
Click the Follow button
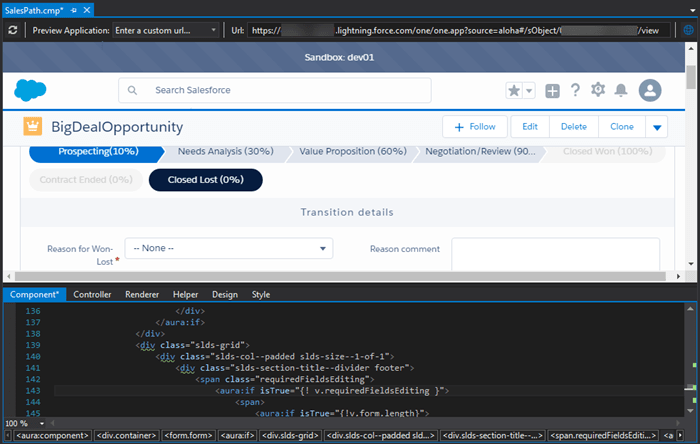point(475,127)
